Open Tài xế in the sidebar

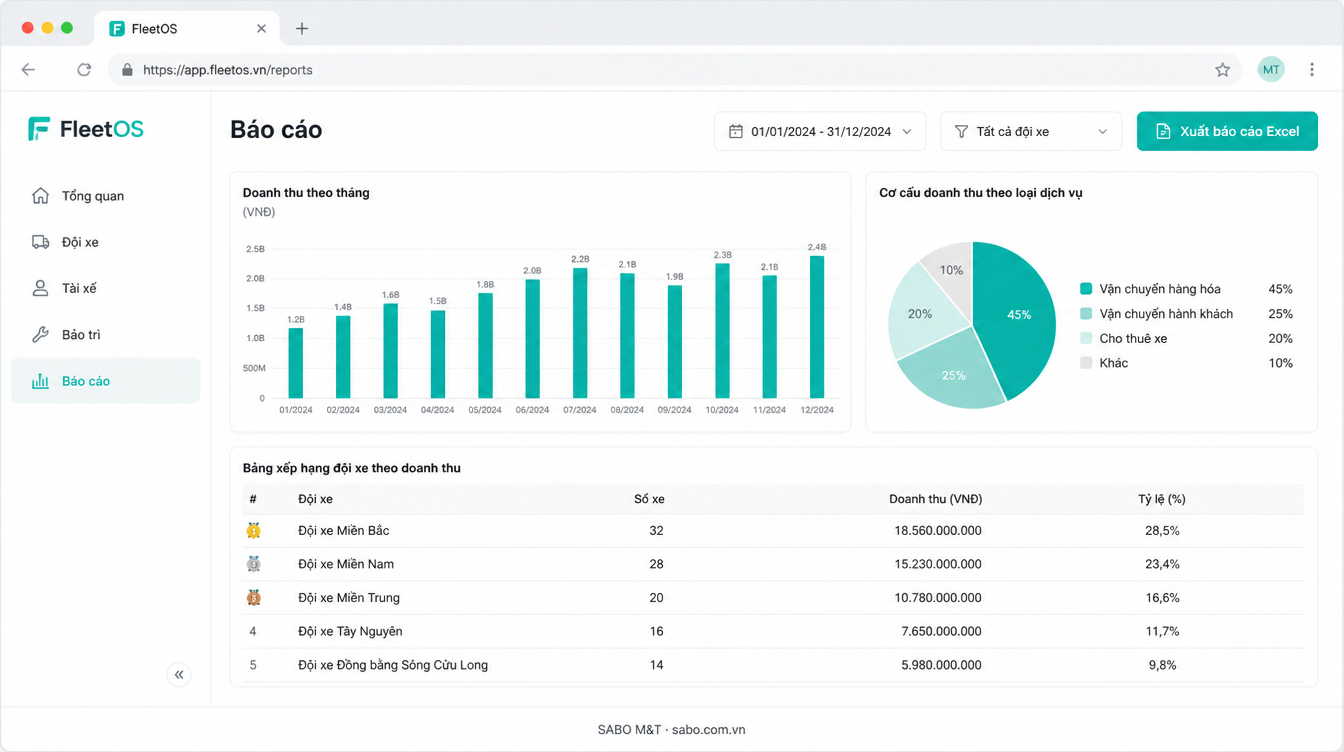pyautogui.click(x=106, y=288)
